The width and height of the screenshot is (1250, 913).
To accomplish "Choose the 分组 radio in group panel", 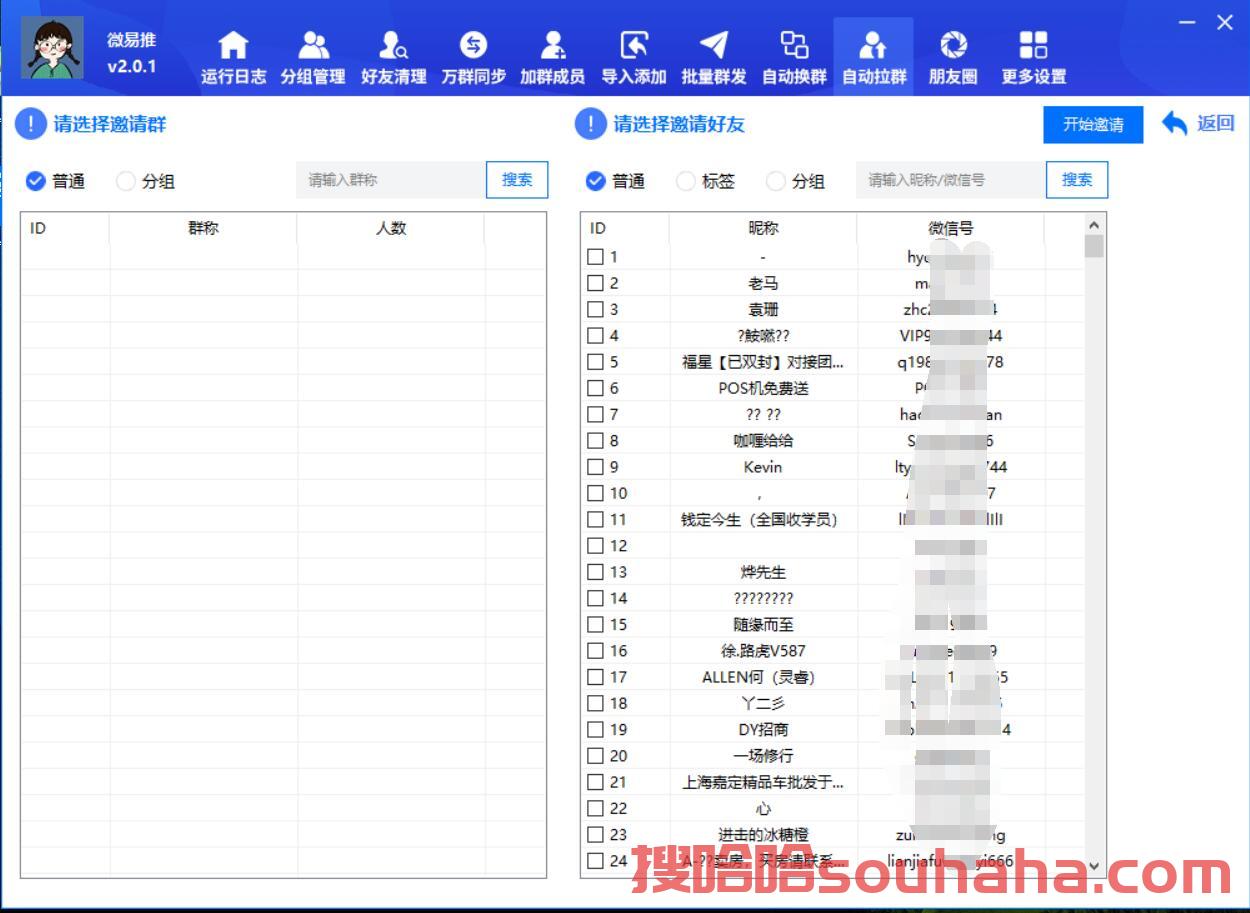I will [126, 181].
